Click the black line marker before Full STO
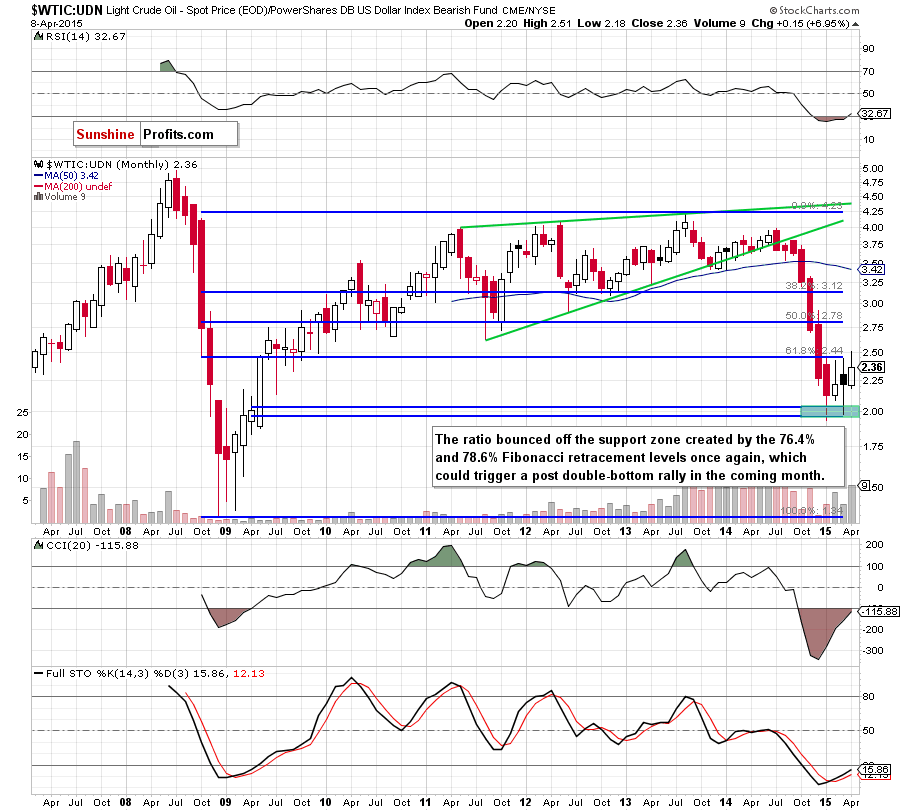Image resolution: width=900 pixels, height=811 pixels. [38, 674]
